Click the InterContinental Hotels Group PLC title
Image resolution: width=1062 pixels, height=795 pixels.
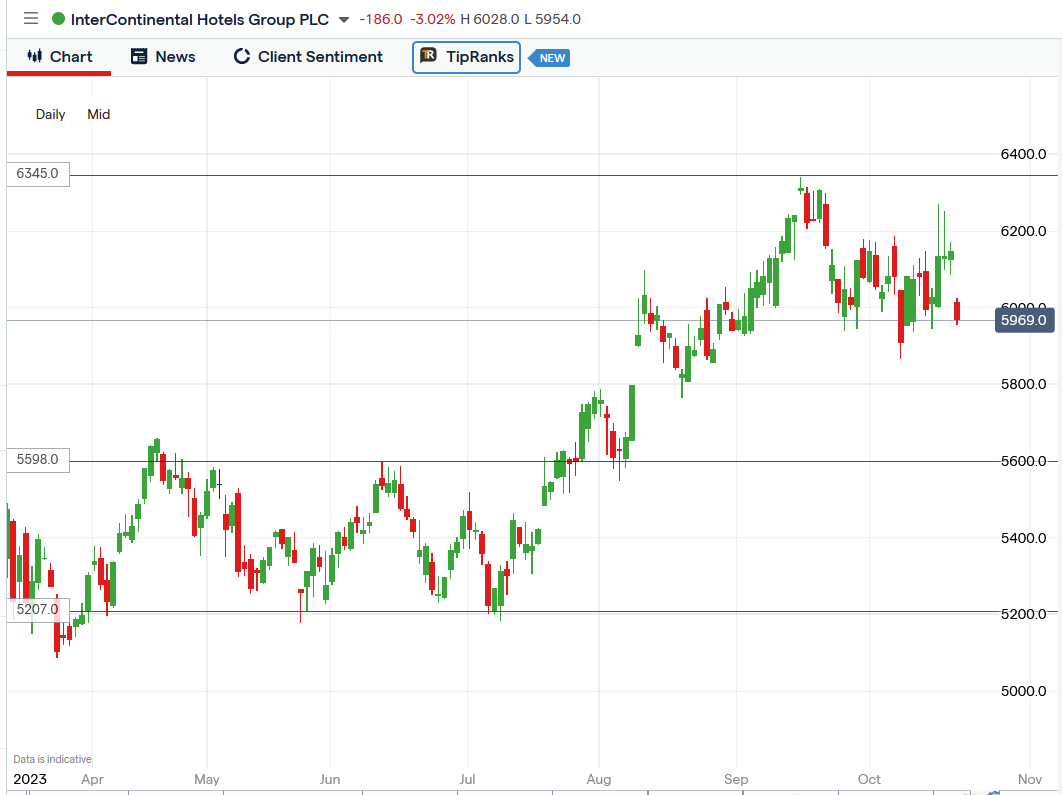200,20
